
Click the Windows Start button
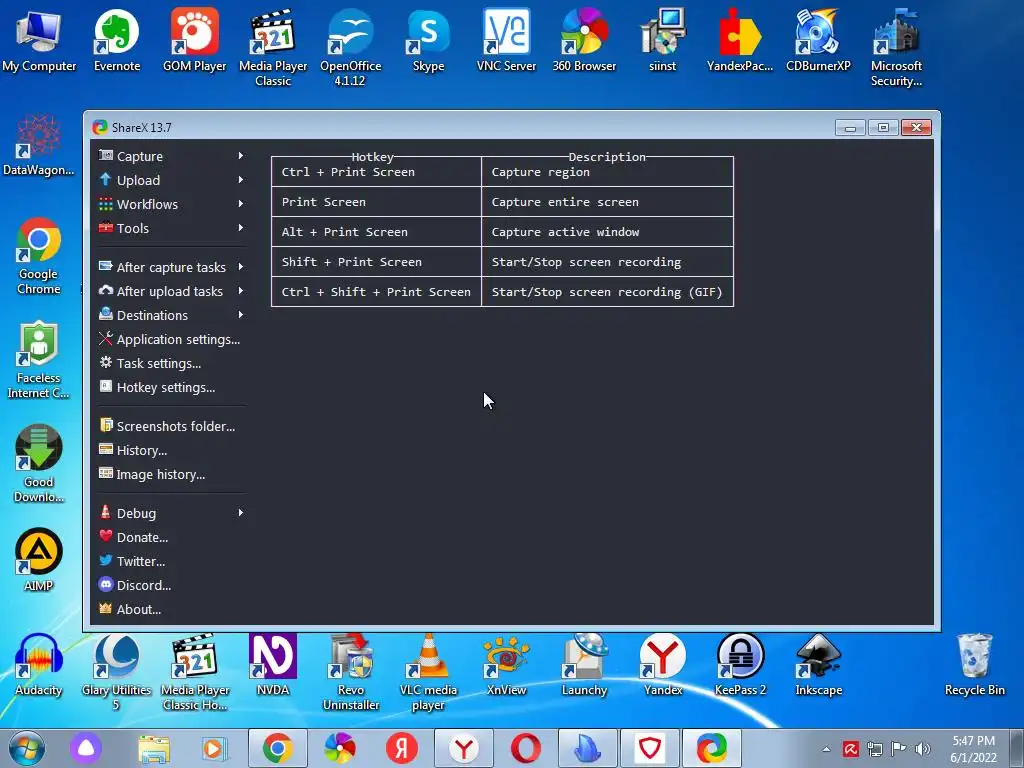(x=27, y=748)
